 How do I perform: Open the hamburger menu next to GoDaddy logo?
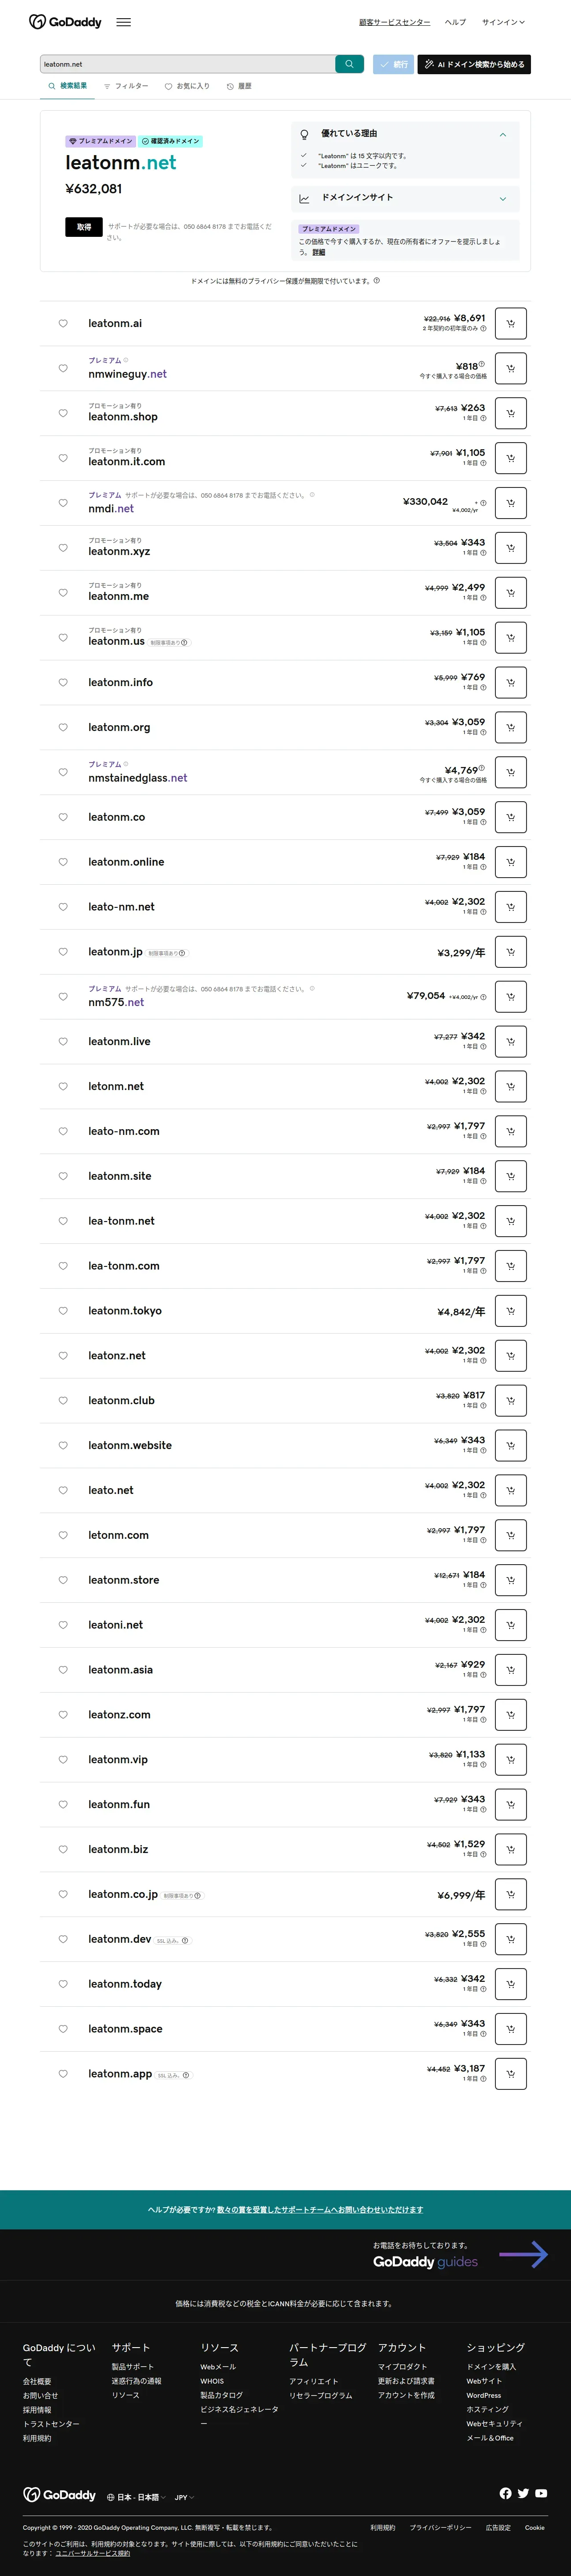pyautogui.click(x=123, y=22)
